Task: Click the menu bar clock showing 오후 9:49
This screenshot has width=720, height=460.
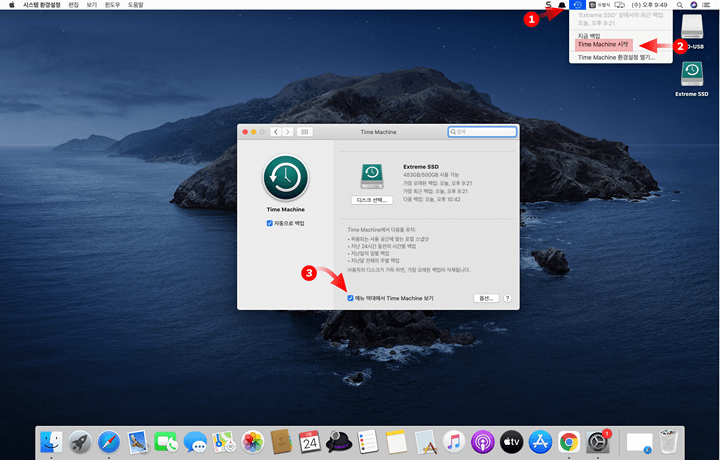Action: 649,5
